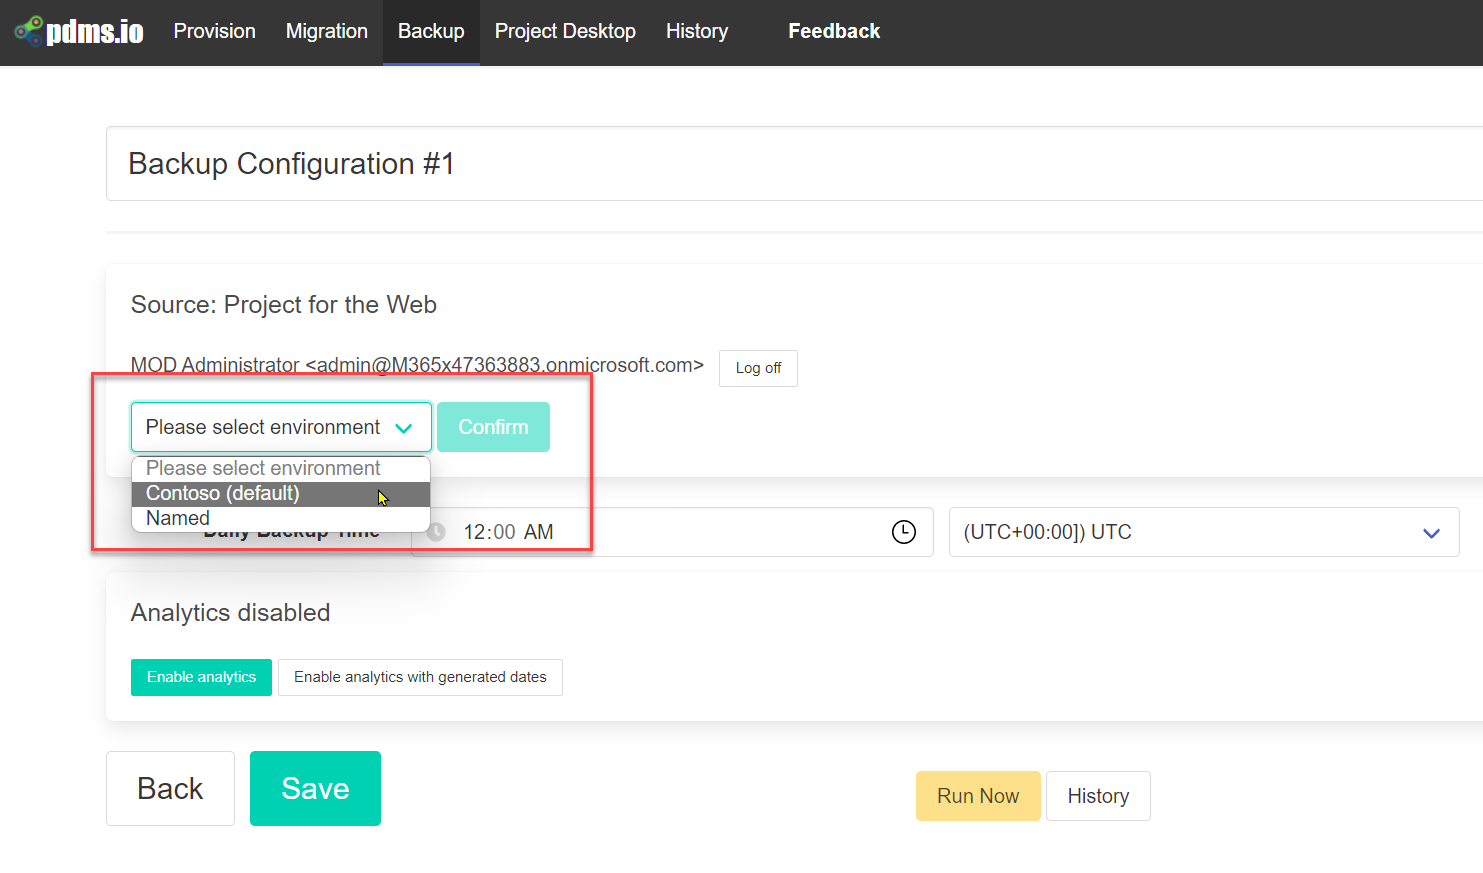Screen dimensions: 1483x873
Task: Click the pdms.io logo
Action: 79,31
